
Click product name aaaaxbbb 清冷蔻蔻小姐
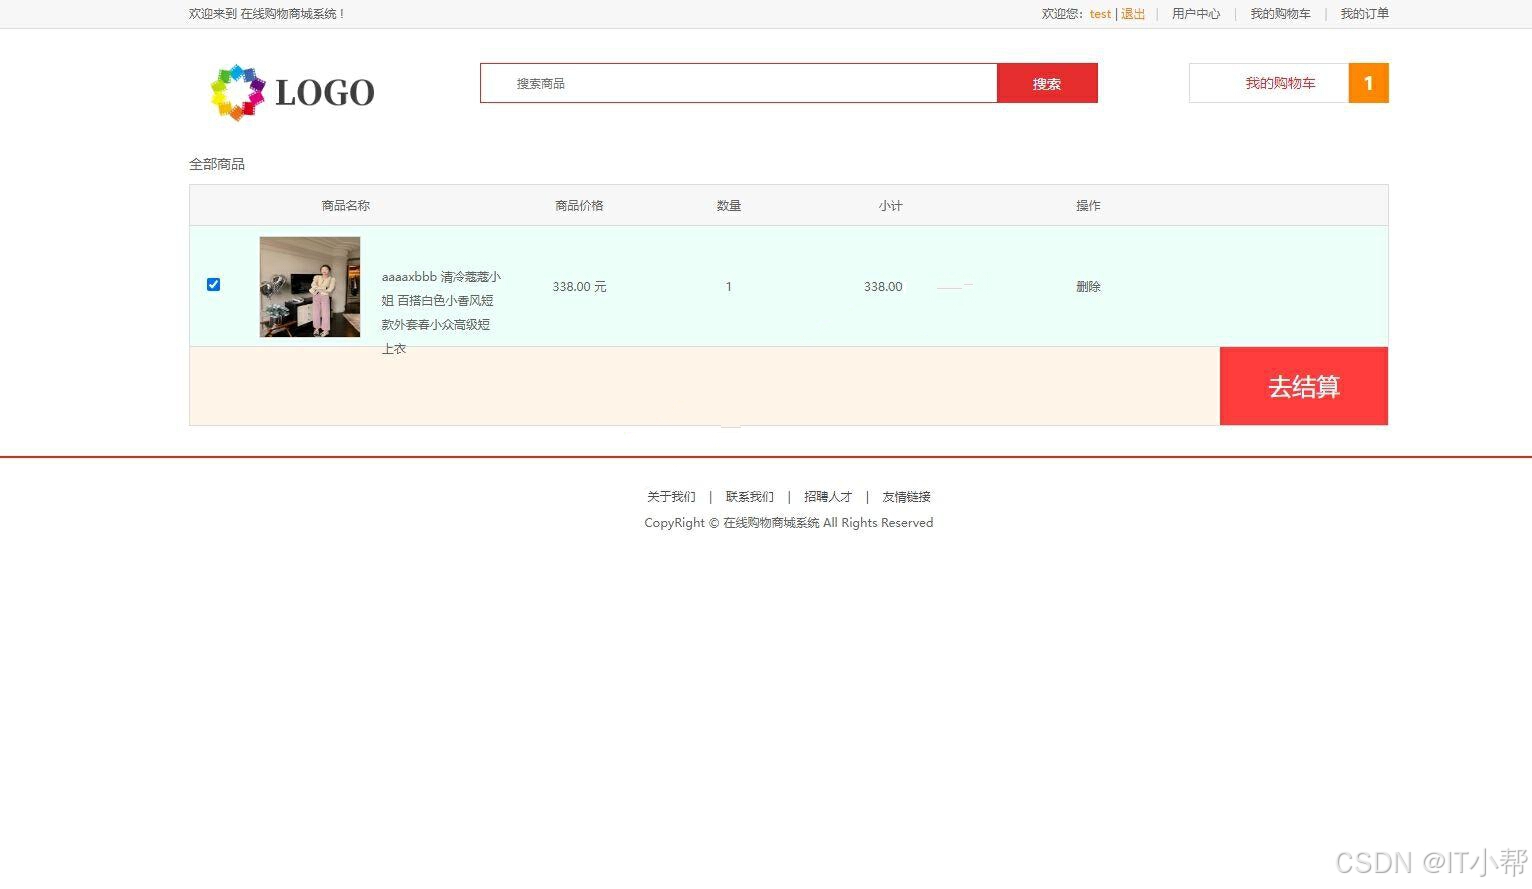pos(441,312)
